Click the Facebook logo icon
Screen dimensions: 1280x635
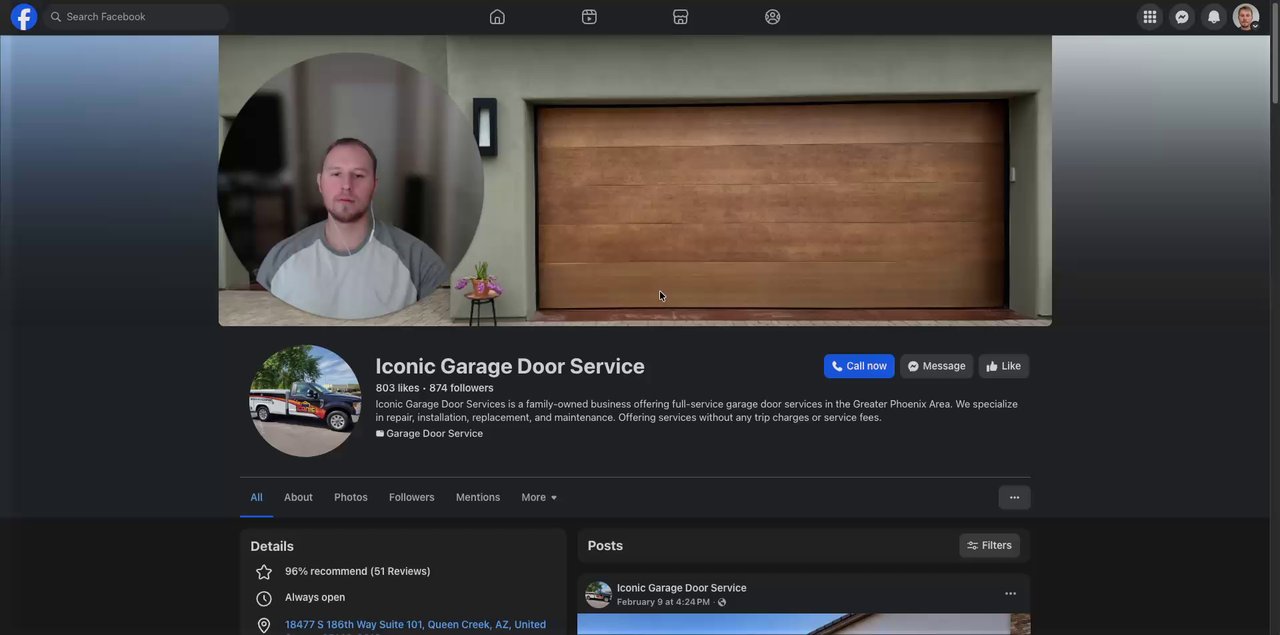[x=24, y=17]
